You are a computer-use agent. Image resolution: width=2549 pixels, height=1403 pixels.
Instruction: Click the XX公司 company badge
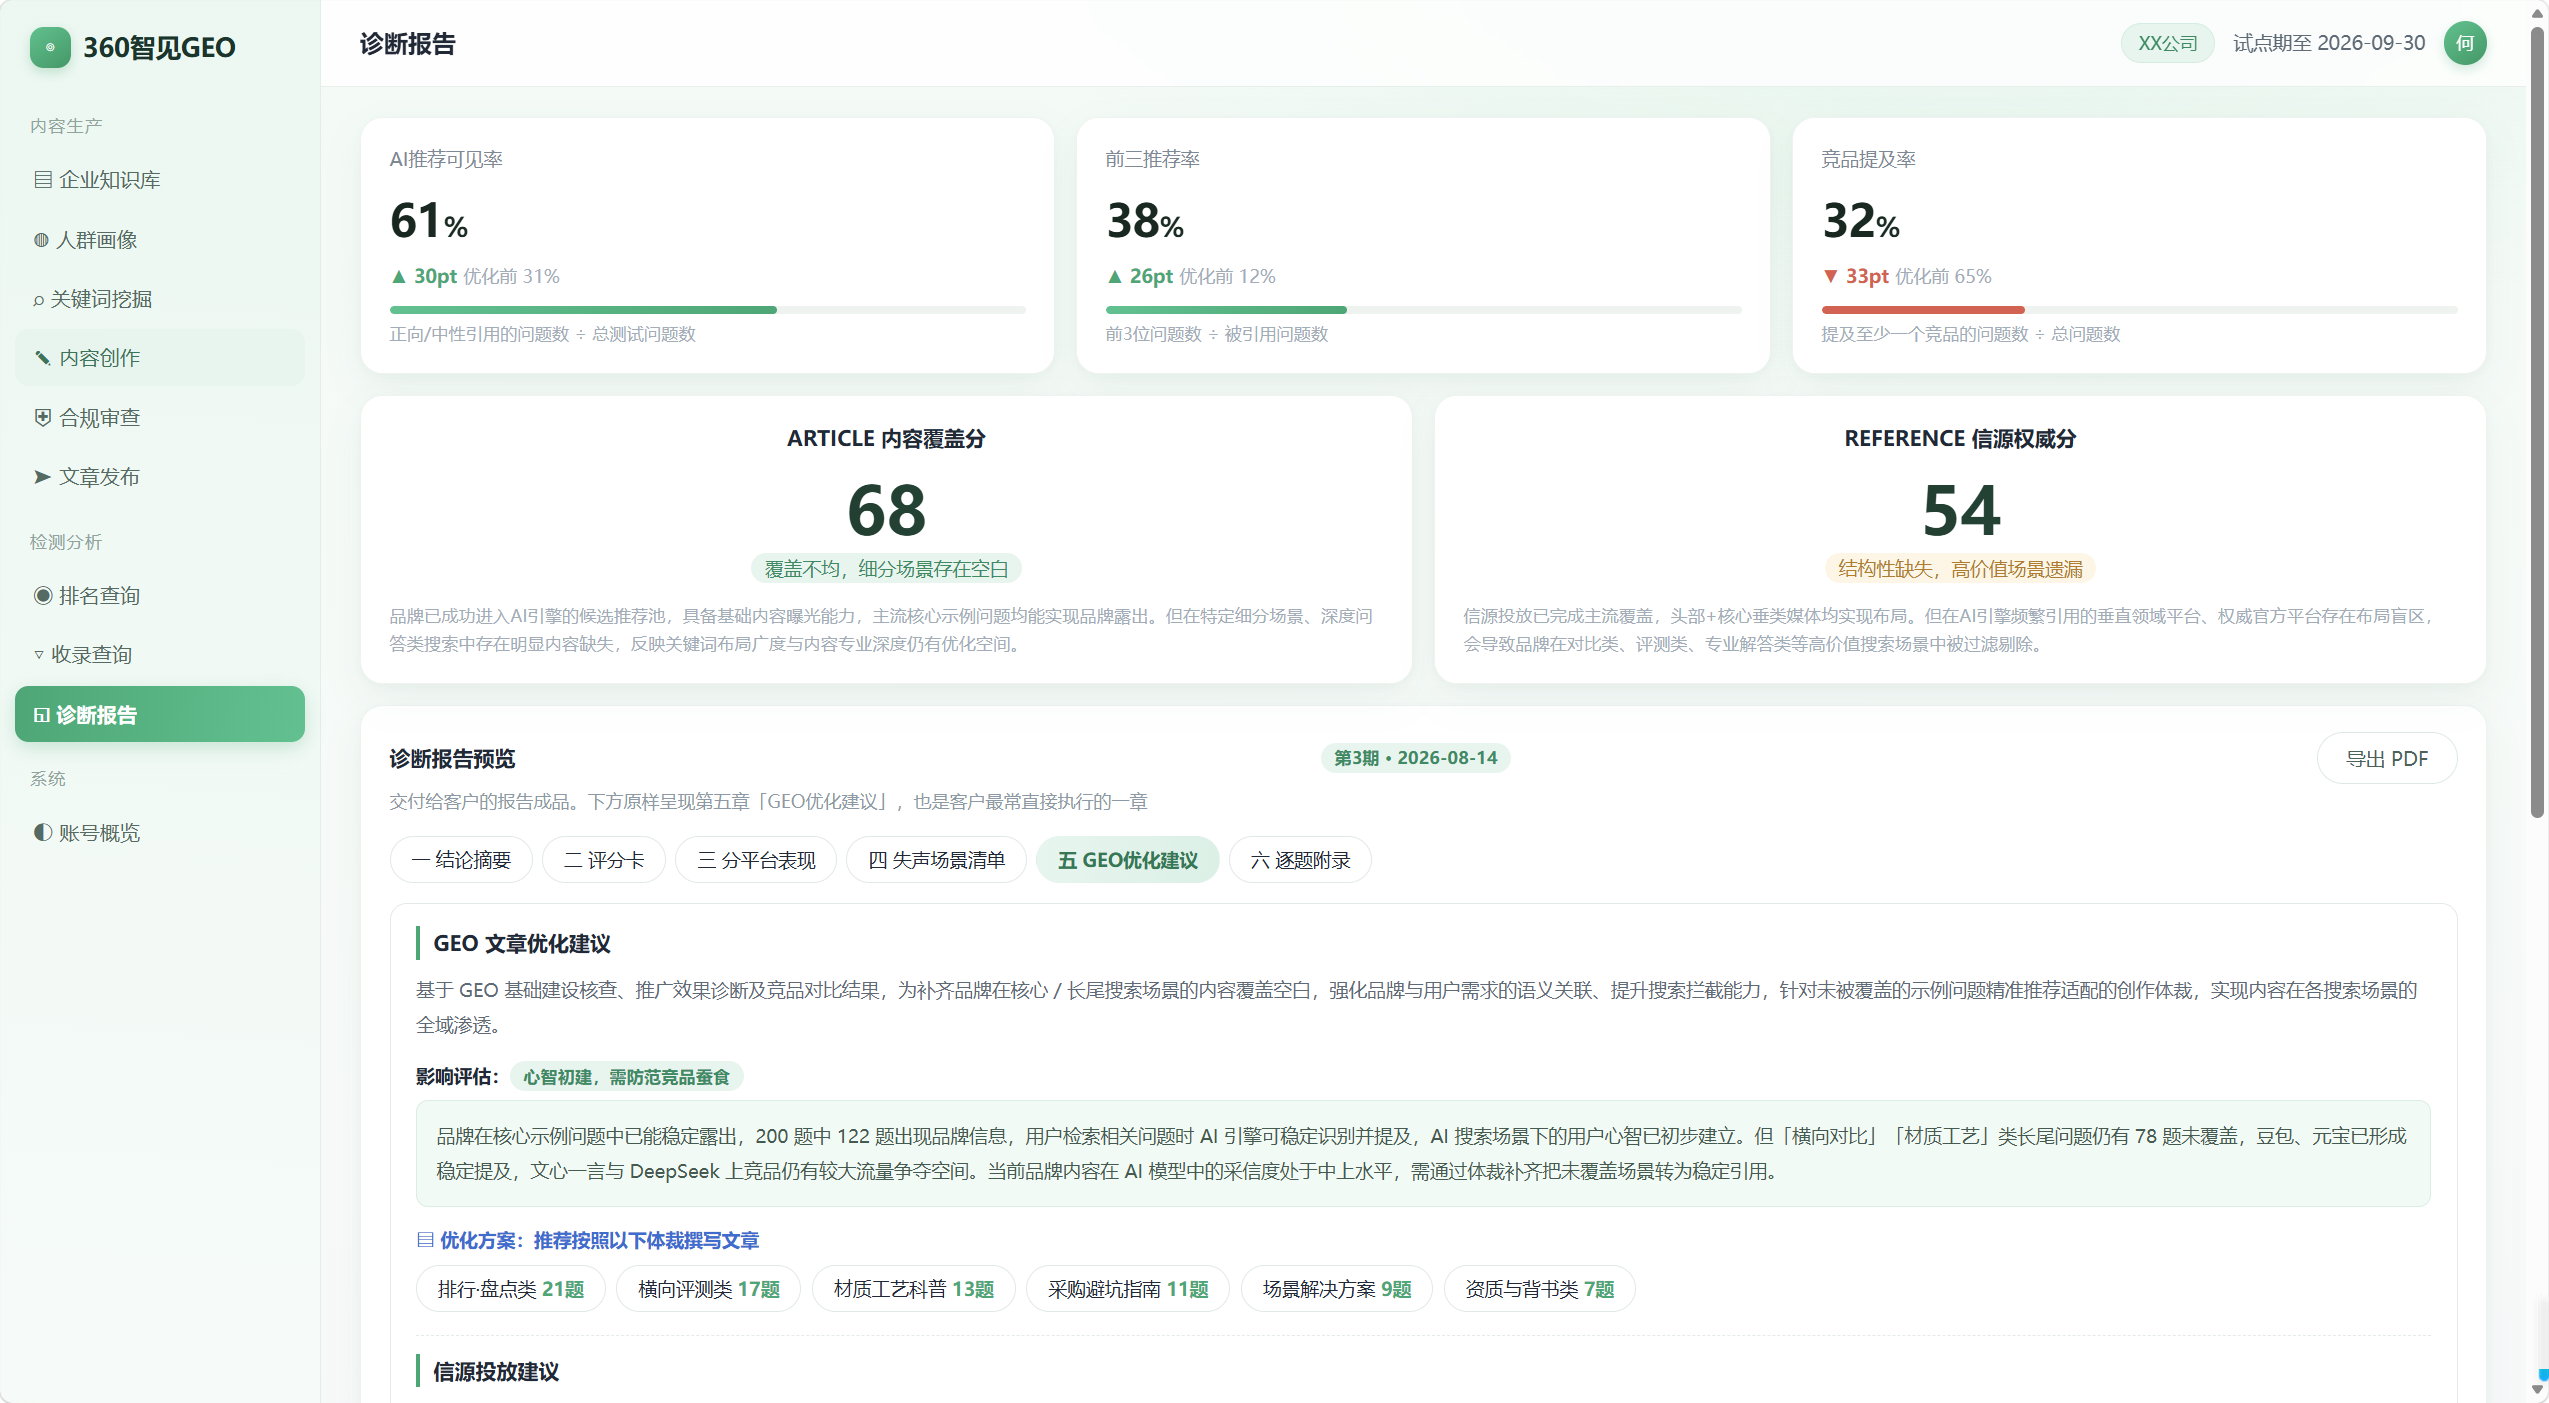tap(2168, 43)
